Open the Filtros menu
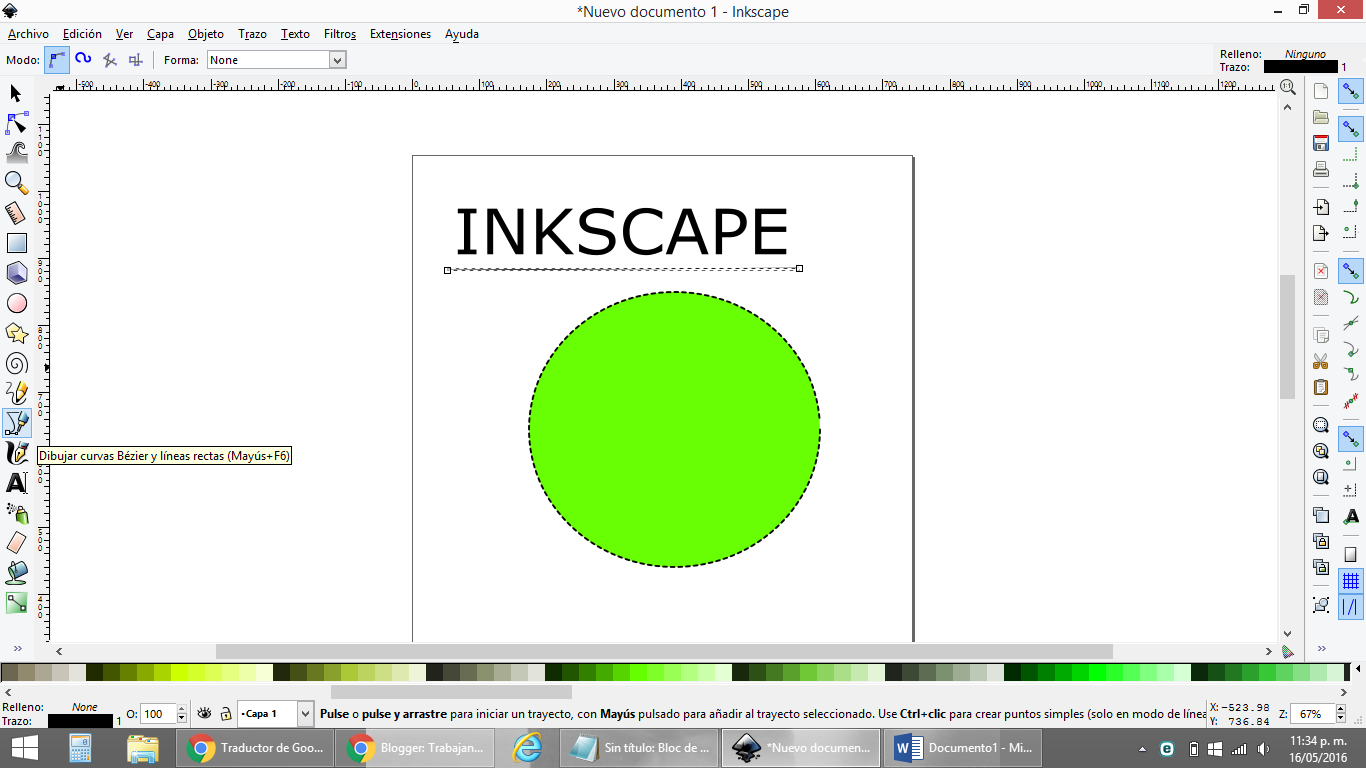1366x768 pixels. tap(340, 33)
